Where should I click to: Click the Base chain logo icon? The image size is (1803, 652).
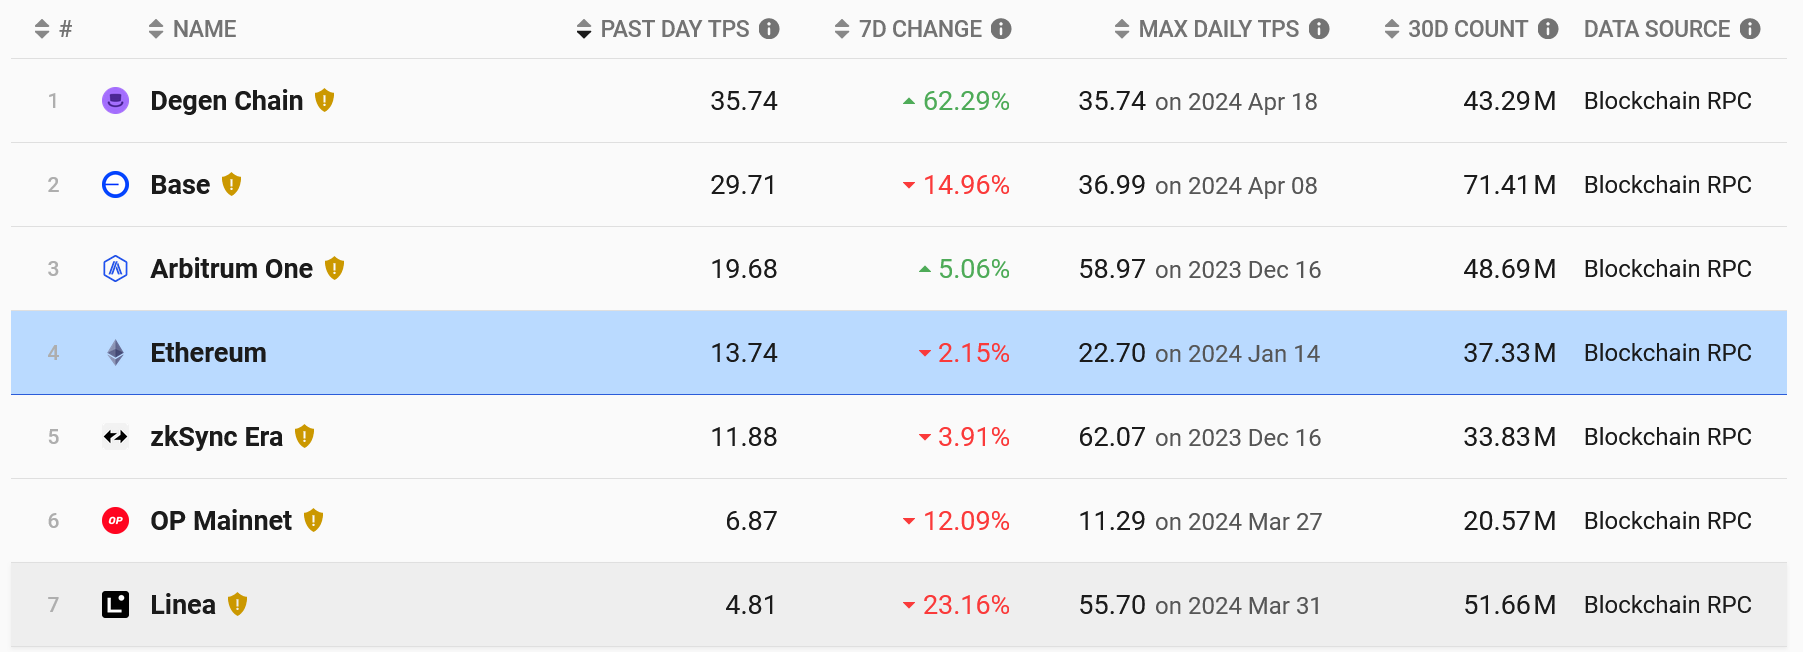116,184
